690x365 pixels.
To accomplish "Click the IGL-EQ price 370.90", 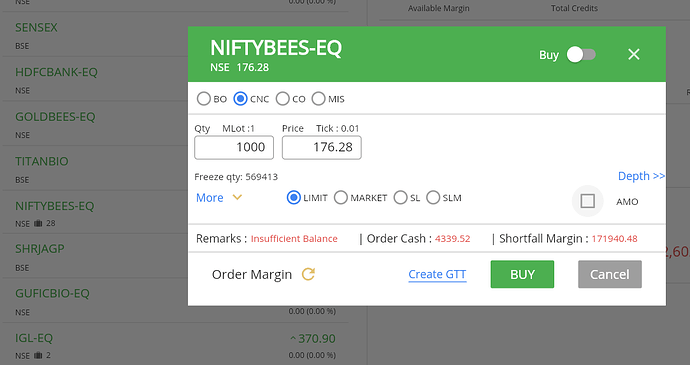I will (x=317, y=339).
